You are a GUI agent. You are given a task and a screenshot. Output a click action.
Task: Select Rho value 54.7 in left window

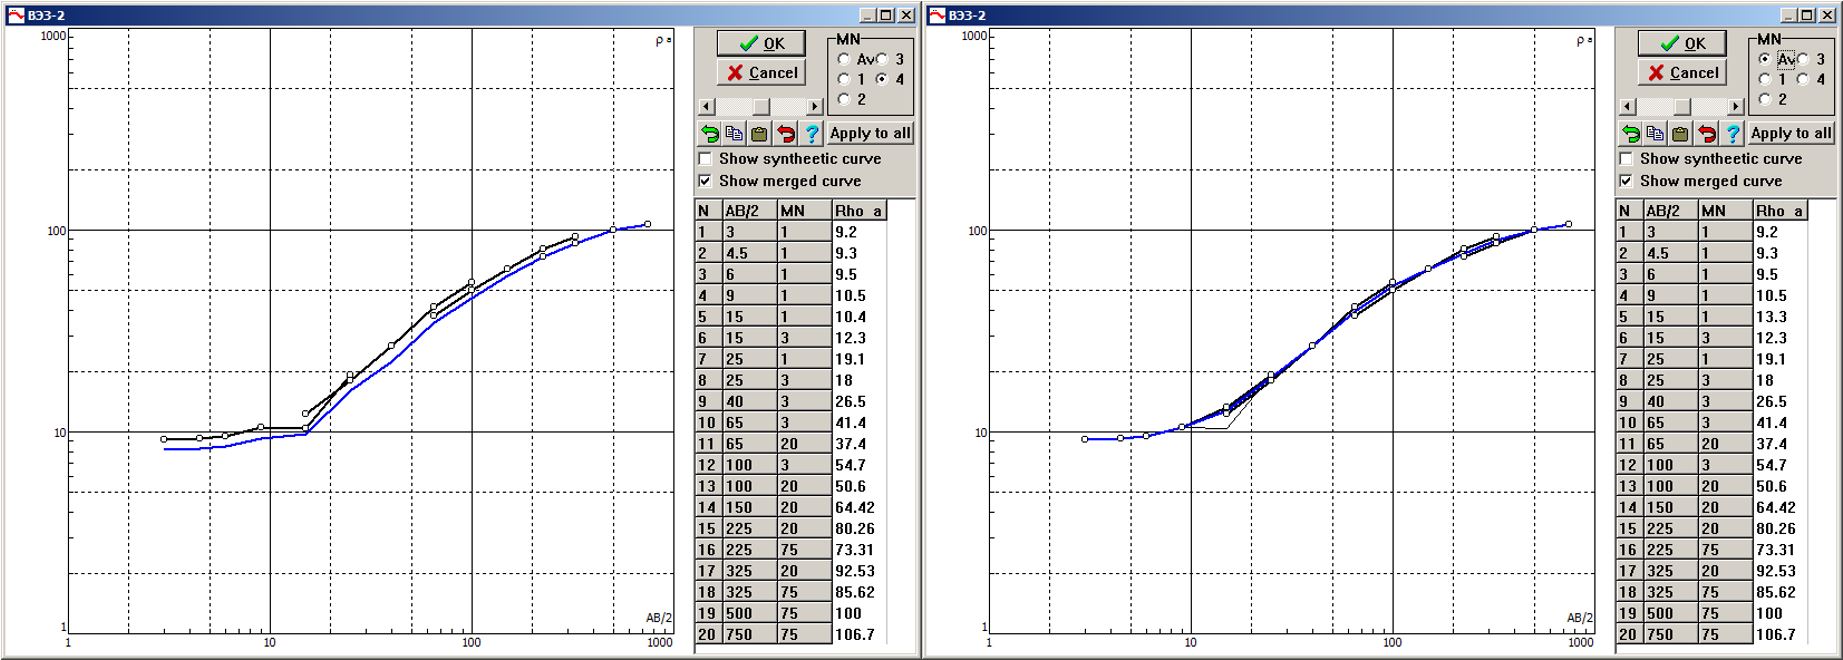pyautogui.click(x=859, y=465)
